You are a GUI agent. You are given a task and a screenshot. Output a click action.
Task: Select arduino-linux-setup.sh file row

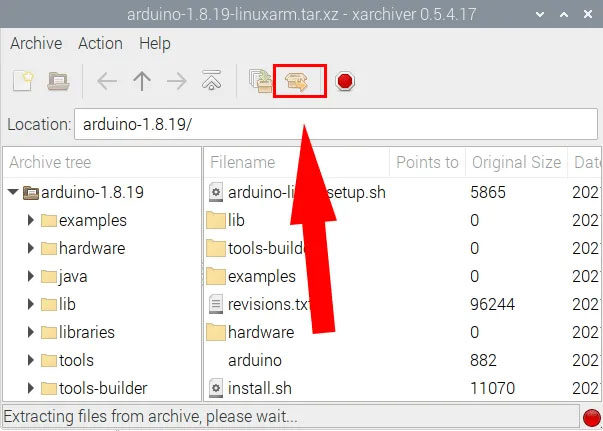coord(402,192)
